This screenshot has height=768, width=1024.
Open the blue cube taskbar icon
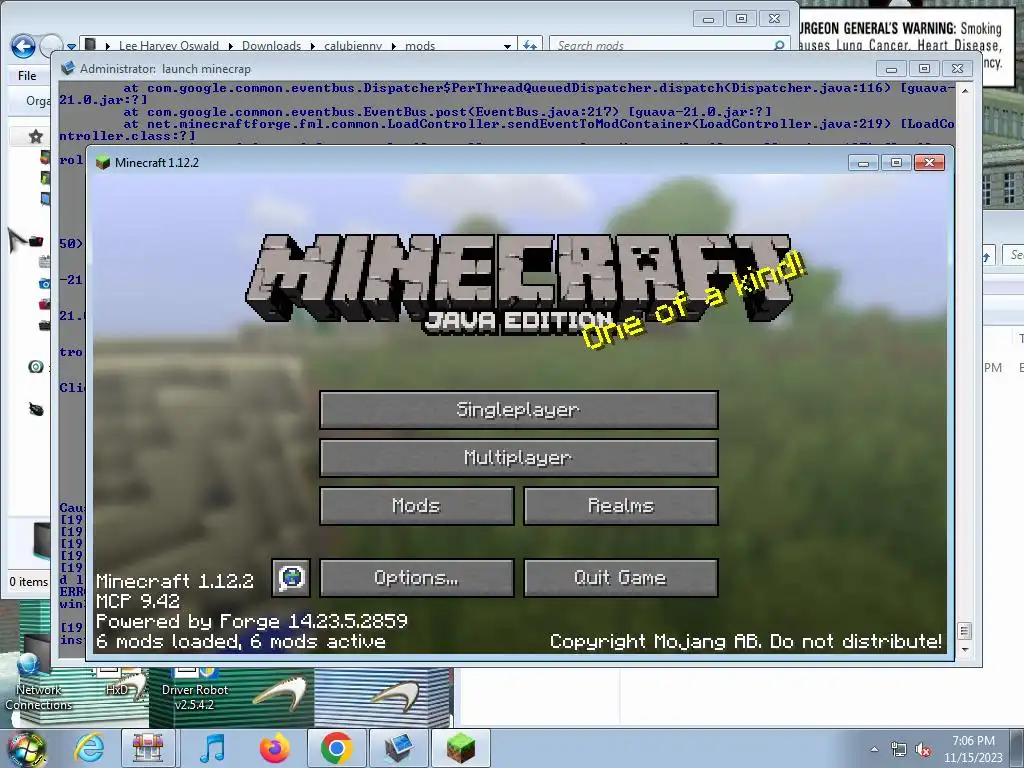coord(398,748)
